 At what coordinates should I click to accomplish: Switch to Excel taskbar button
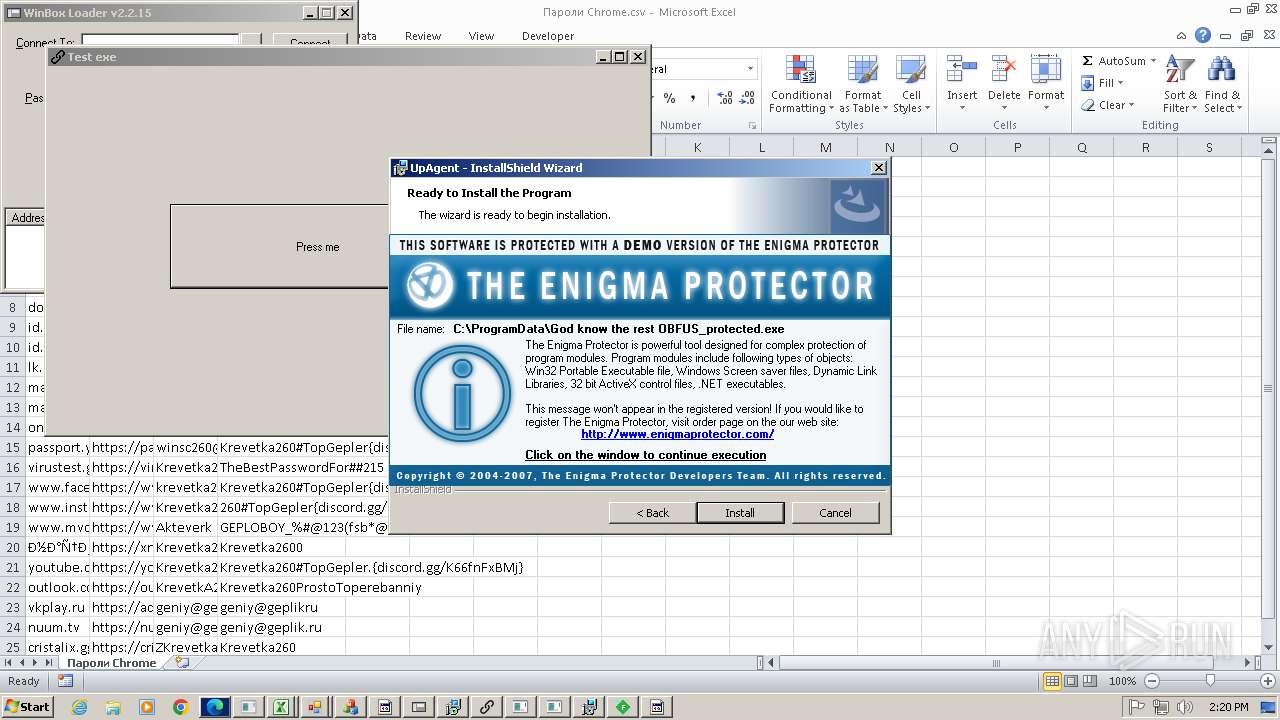pyautogui.click(x=282, y=707)
